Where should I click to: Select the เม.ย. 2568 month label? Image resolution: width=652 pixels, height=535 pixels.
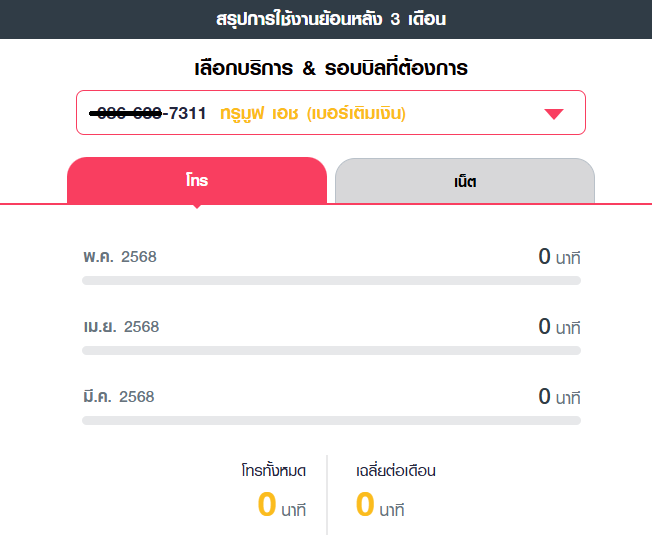point(121,326)
